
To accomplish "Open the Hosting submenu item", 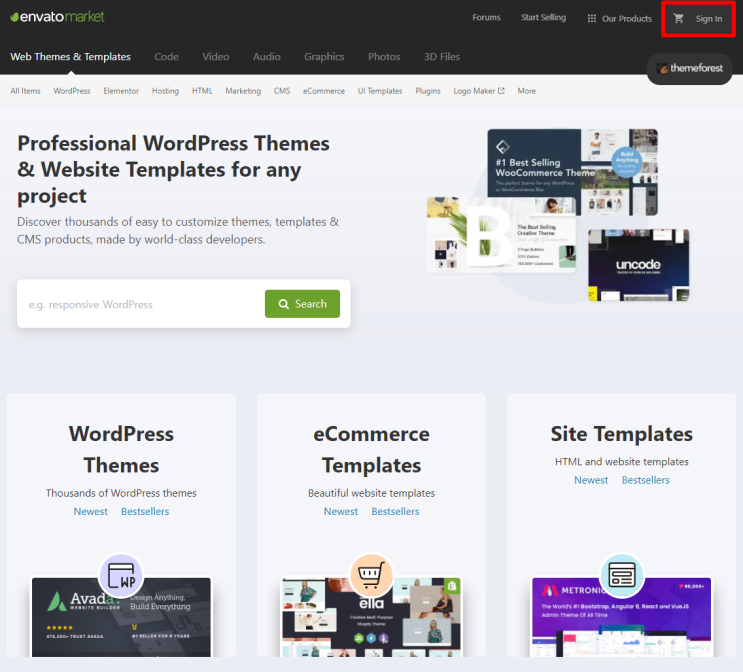I will pos(165,91).
